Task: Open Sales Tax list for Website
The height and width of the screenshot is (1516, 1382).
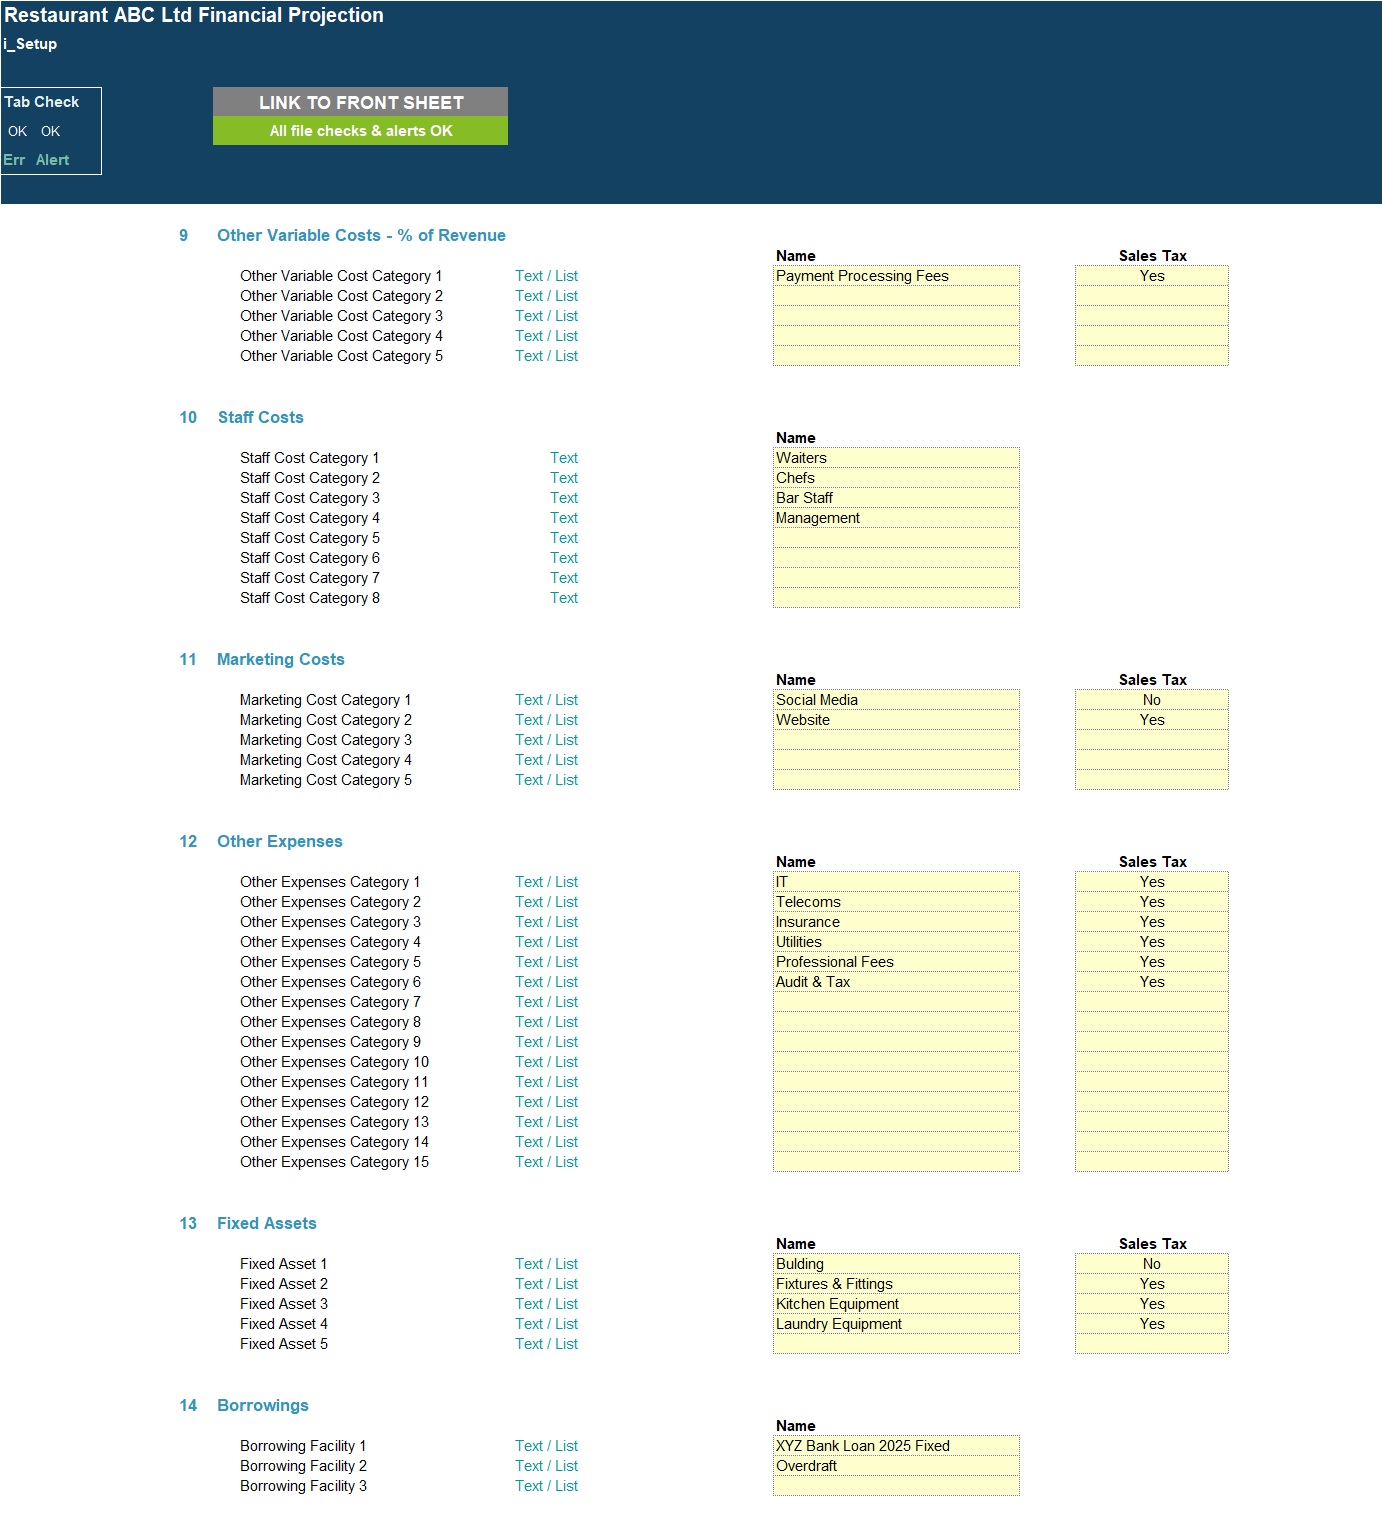Action: (1152, 720)
